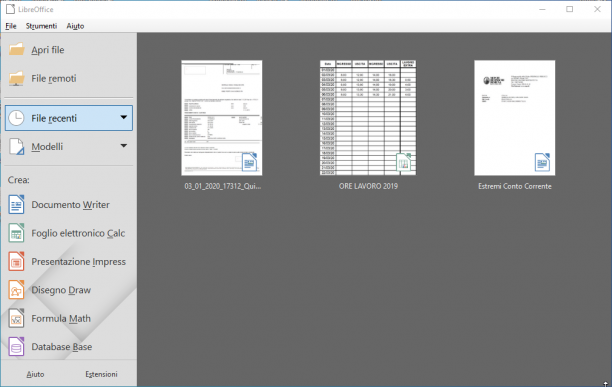Screen dimensions: 612x387
Task: Click the Apri file label
Action: coord(48,50)
